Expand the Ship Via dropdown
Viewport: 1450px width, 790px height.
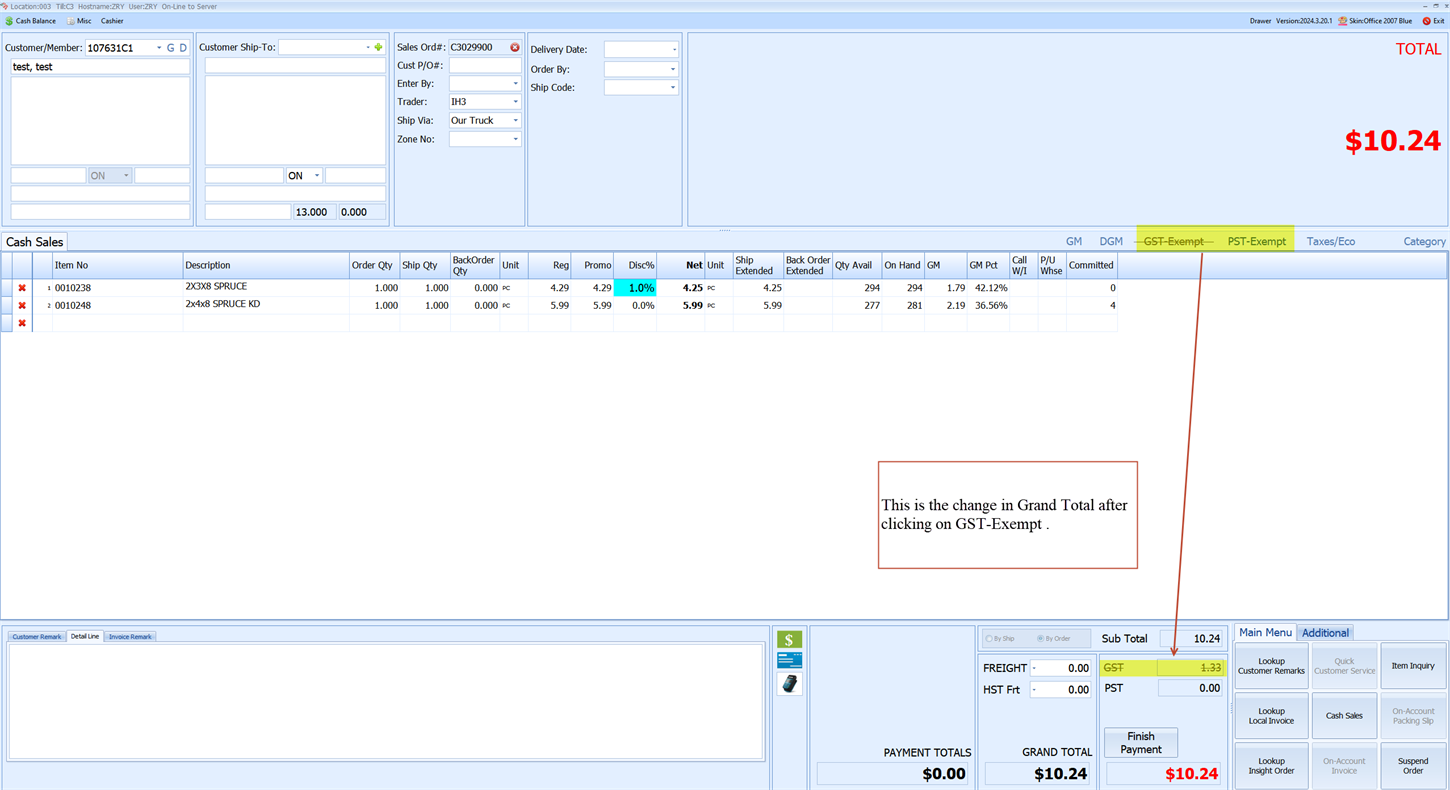515,121
